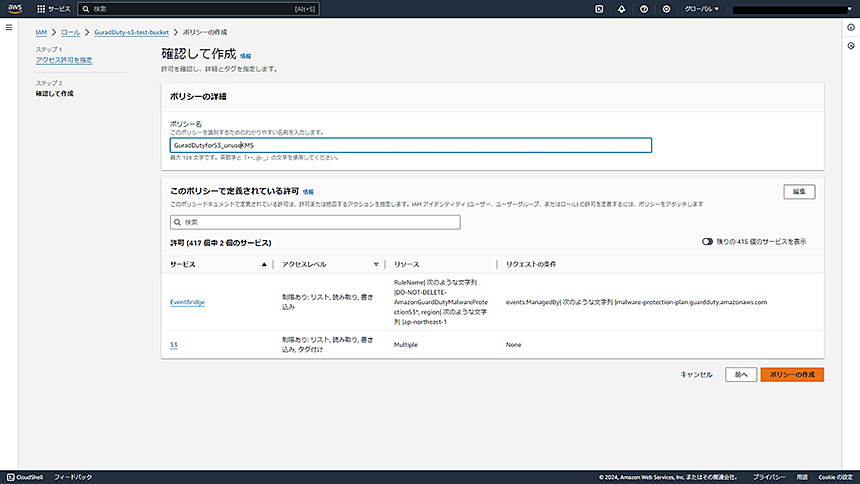Viewport: 860px width, 484px height.
Task: Select None condition cell for S3
Action: click(x=513, y=345)
